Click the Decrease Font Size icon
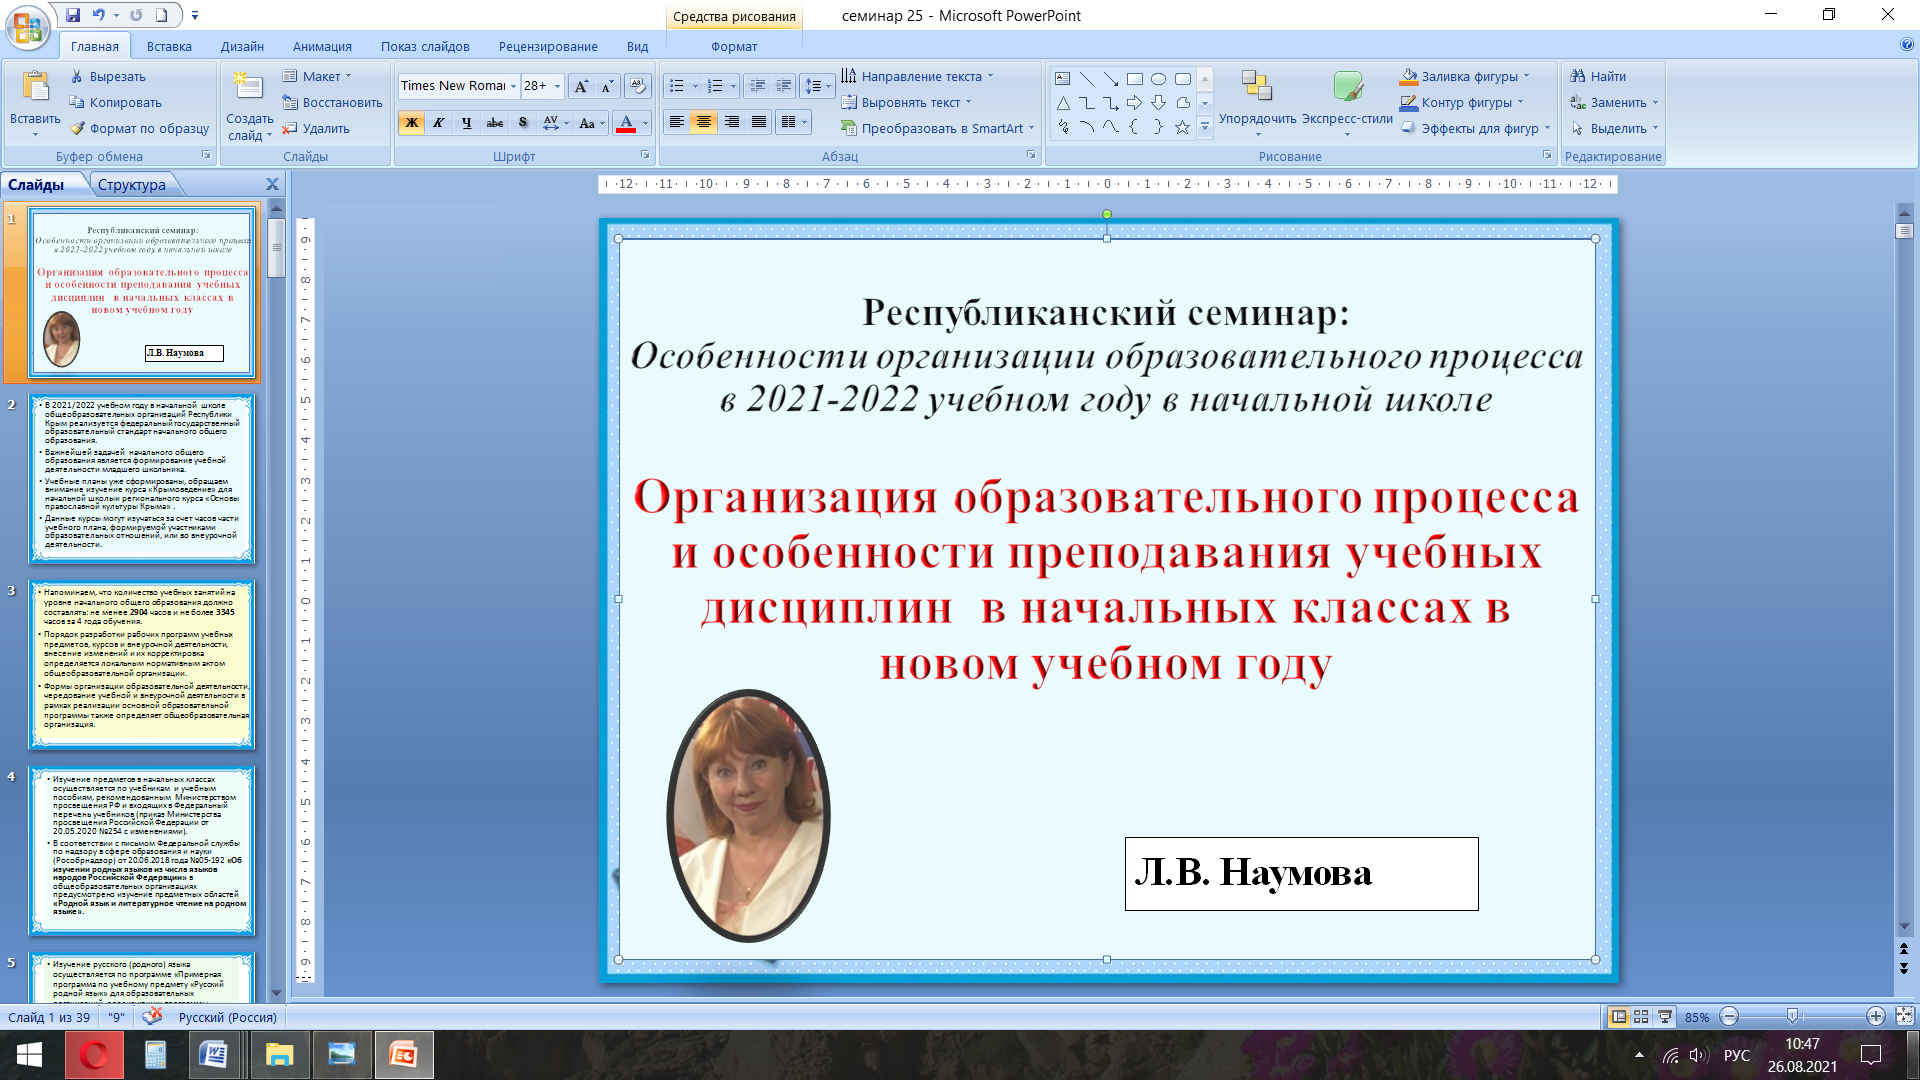Screen dimensions: 1920x1080 (x=606, y=87)
